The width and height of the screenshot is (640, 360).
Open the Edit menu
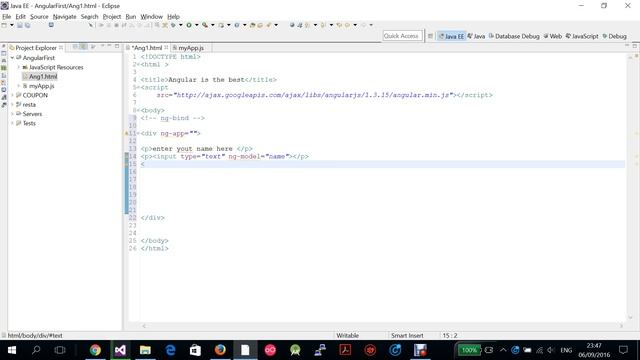pyautogui.click(x=20, y=17)
